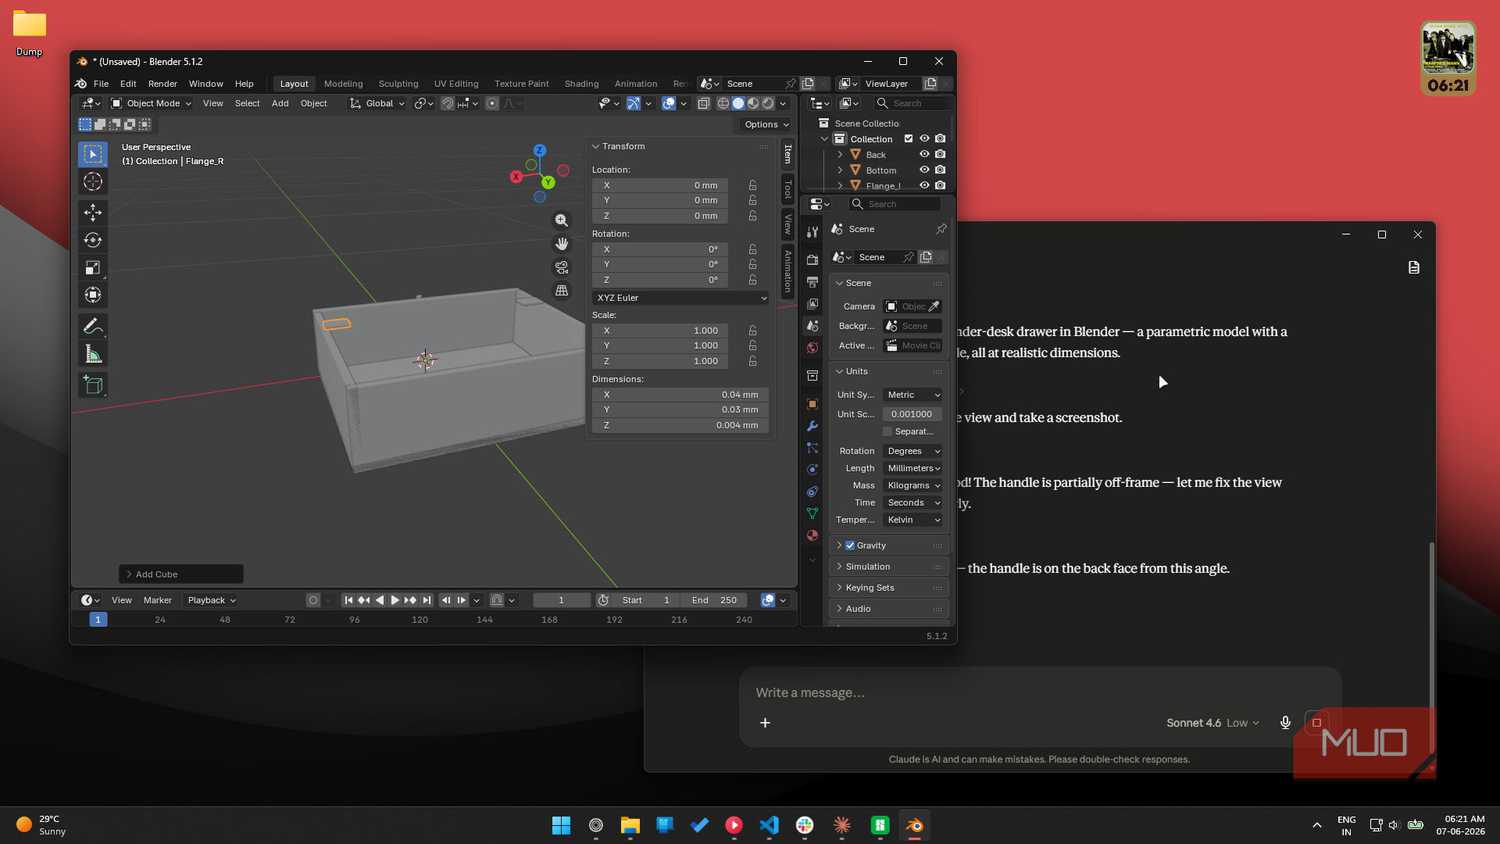Toggle the Gravity checkbox
Viewport: 1500px width, 844px height.
pyautogui.click(x=850, y=546)
